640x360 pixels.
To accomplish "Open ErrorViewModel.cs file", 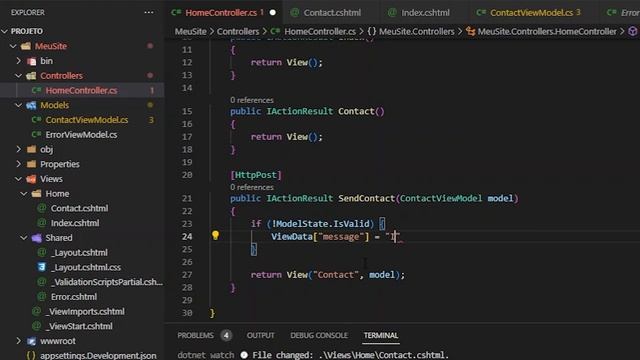I will pos(81,134).
